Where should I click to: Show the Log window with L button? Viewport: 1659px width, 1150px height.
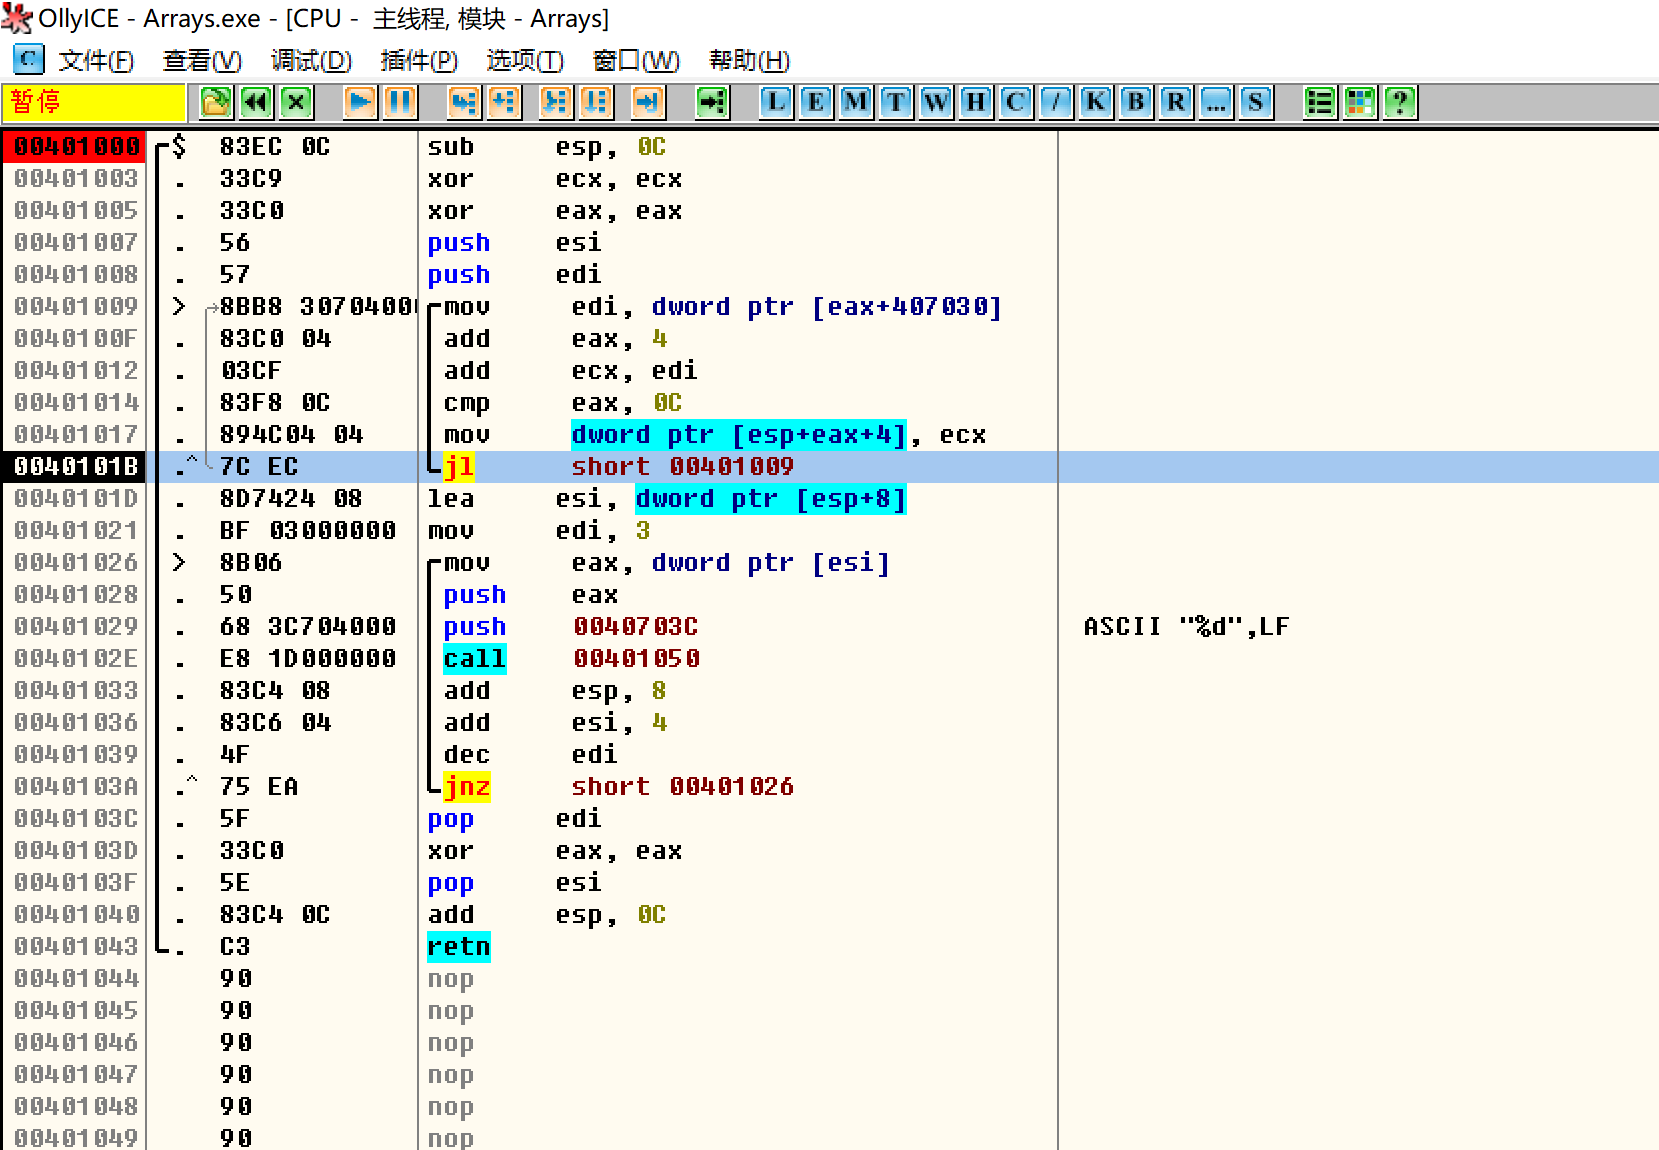[776, 102]
